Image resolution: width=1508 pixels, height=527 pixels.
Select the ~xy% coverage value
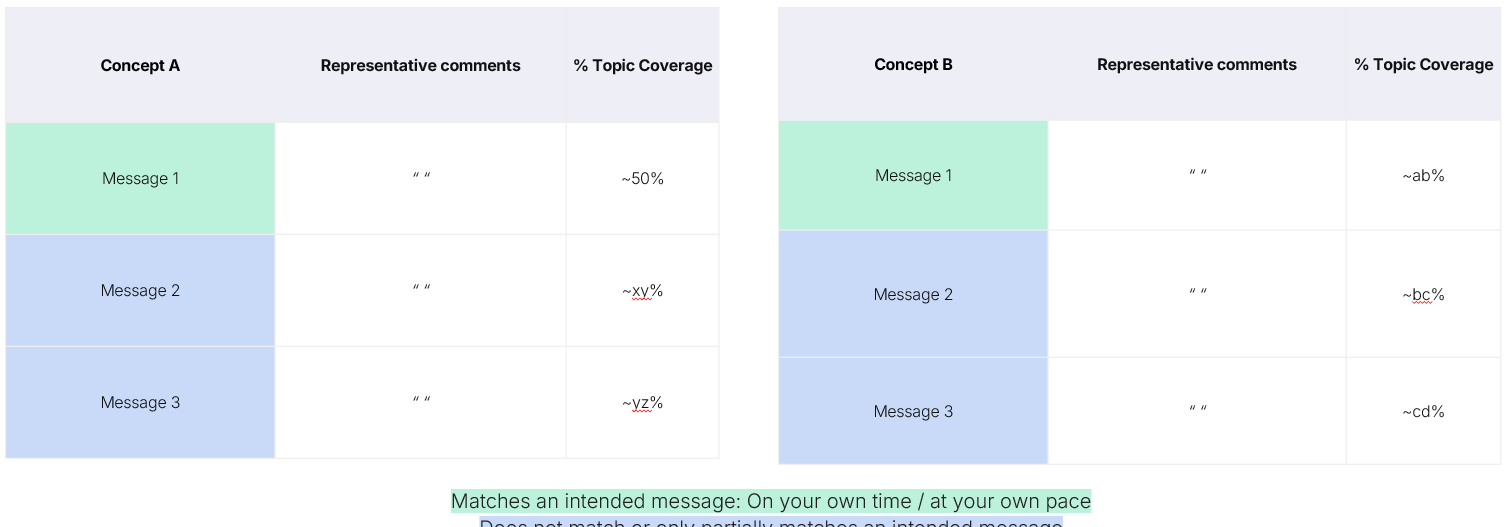[642, 291]
